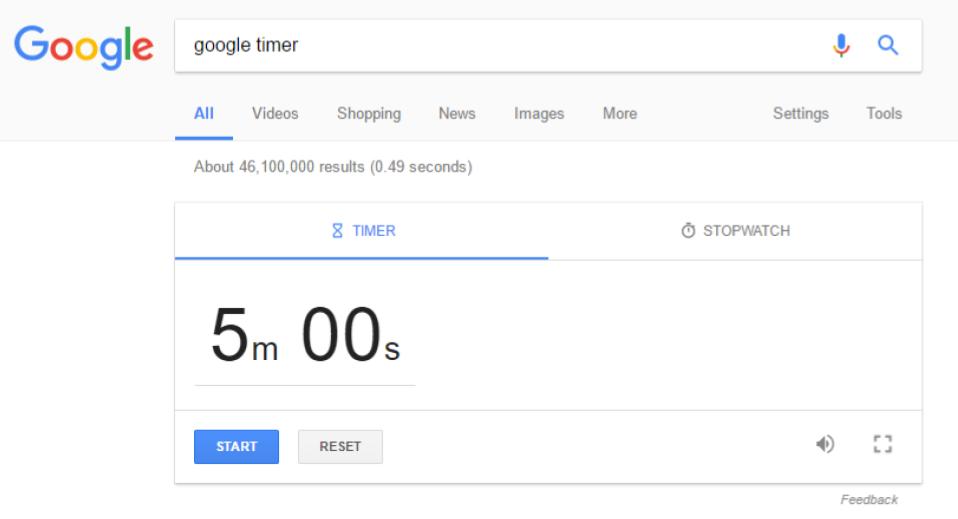
Task: Select the Videos results tab
Action: coord(275,114)
